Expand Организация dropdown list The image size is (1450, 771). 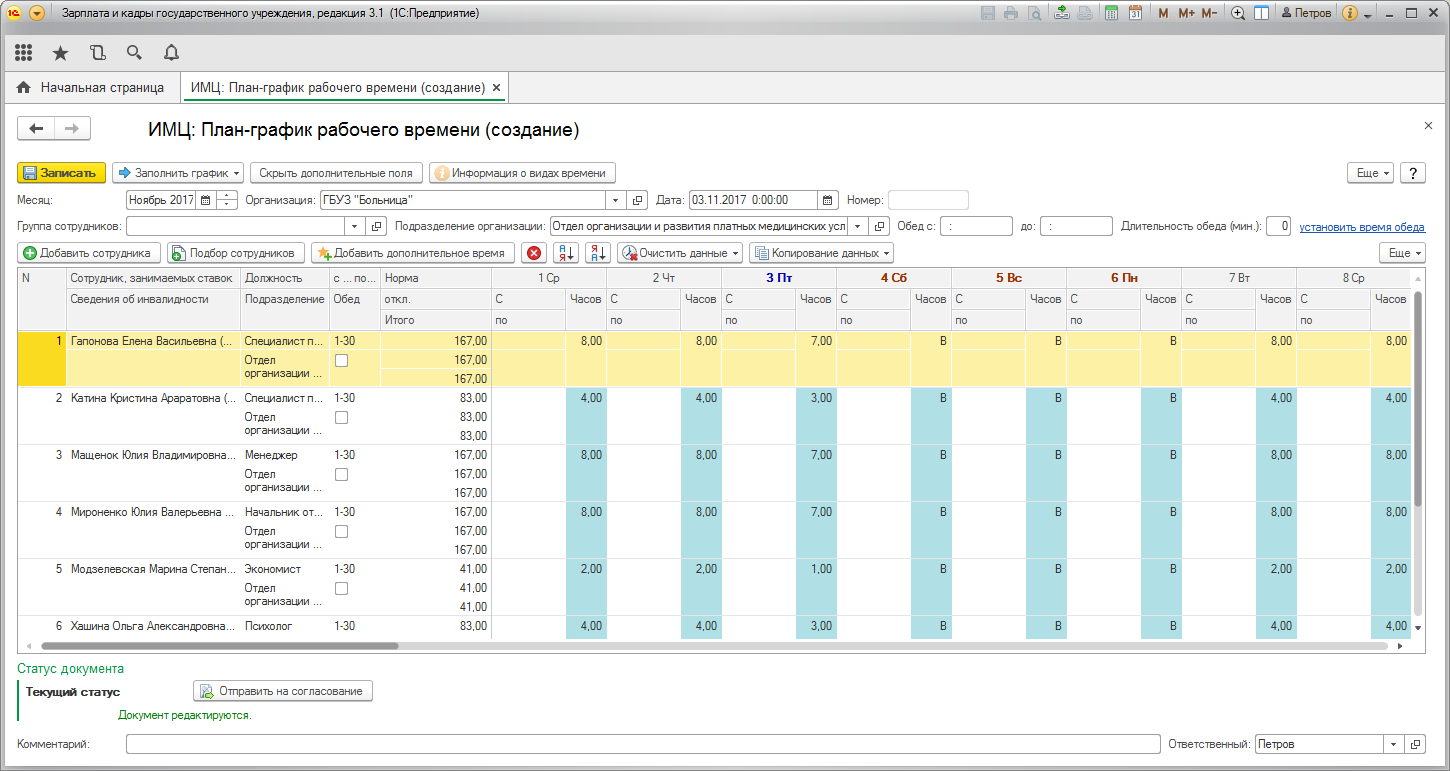[615, 200]
